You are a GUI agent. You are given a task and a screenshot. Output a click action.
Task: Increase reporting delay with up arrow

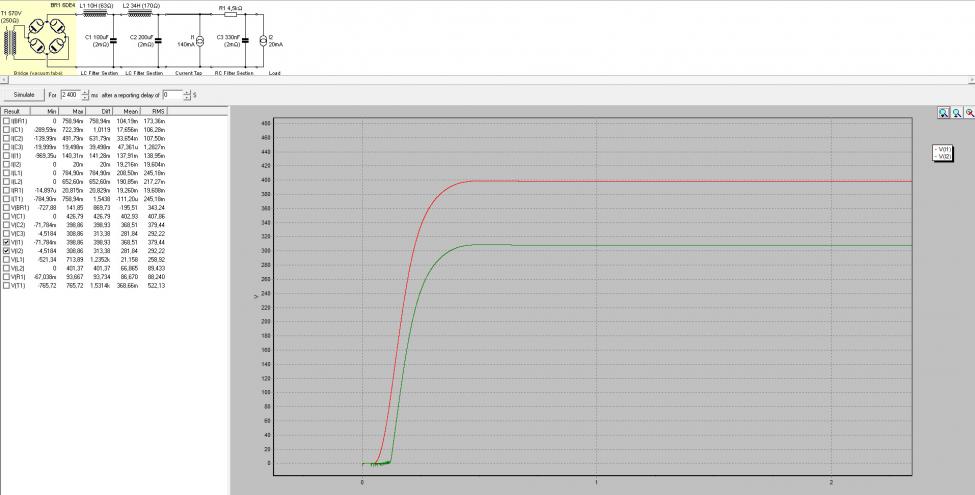tap(187, 92)
